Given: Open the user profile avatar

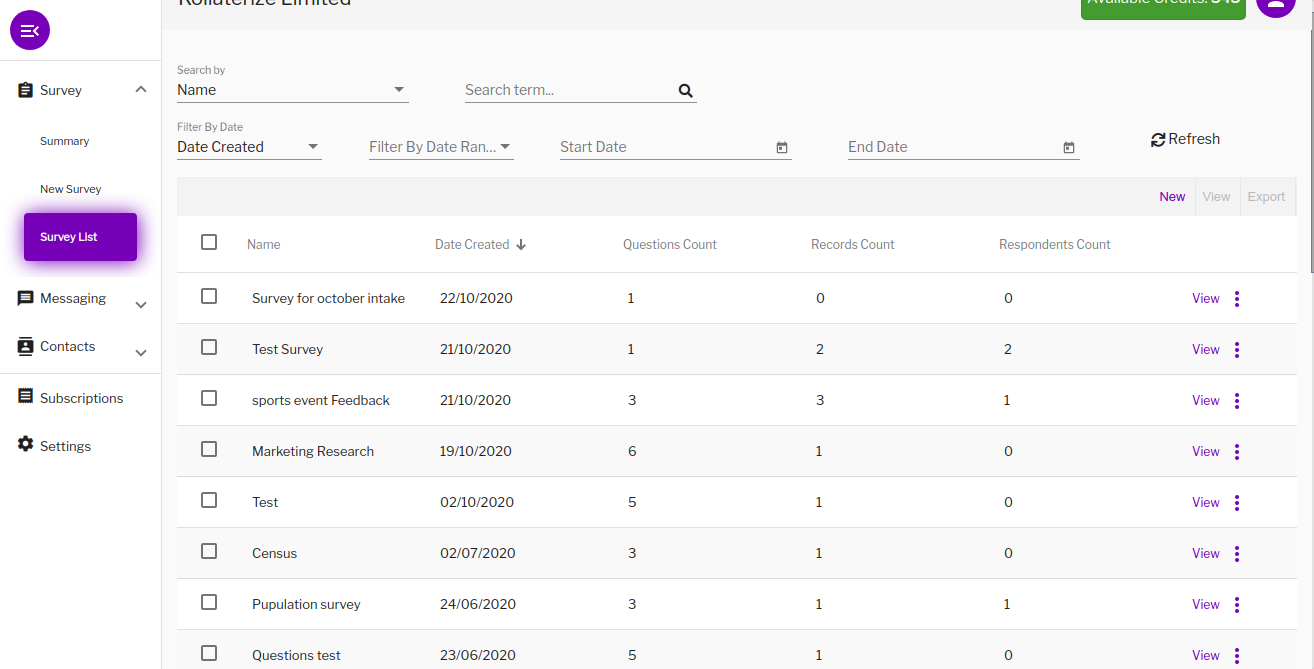Looking at the screenshot, I should coord(1275,5).
